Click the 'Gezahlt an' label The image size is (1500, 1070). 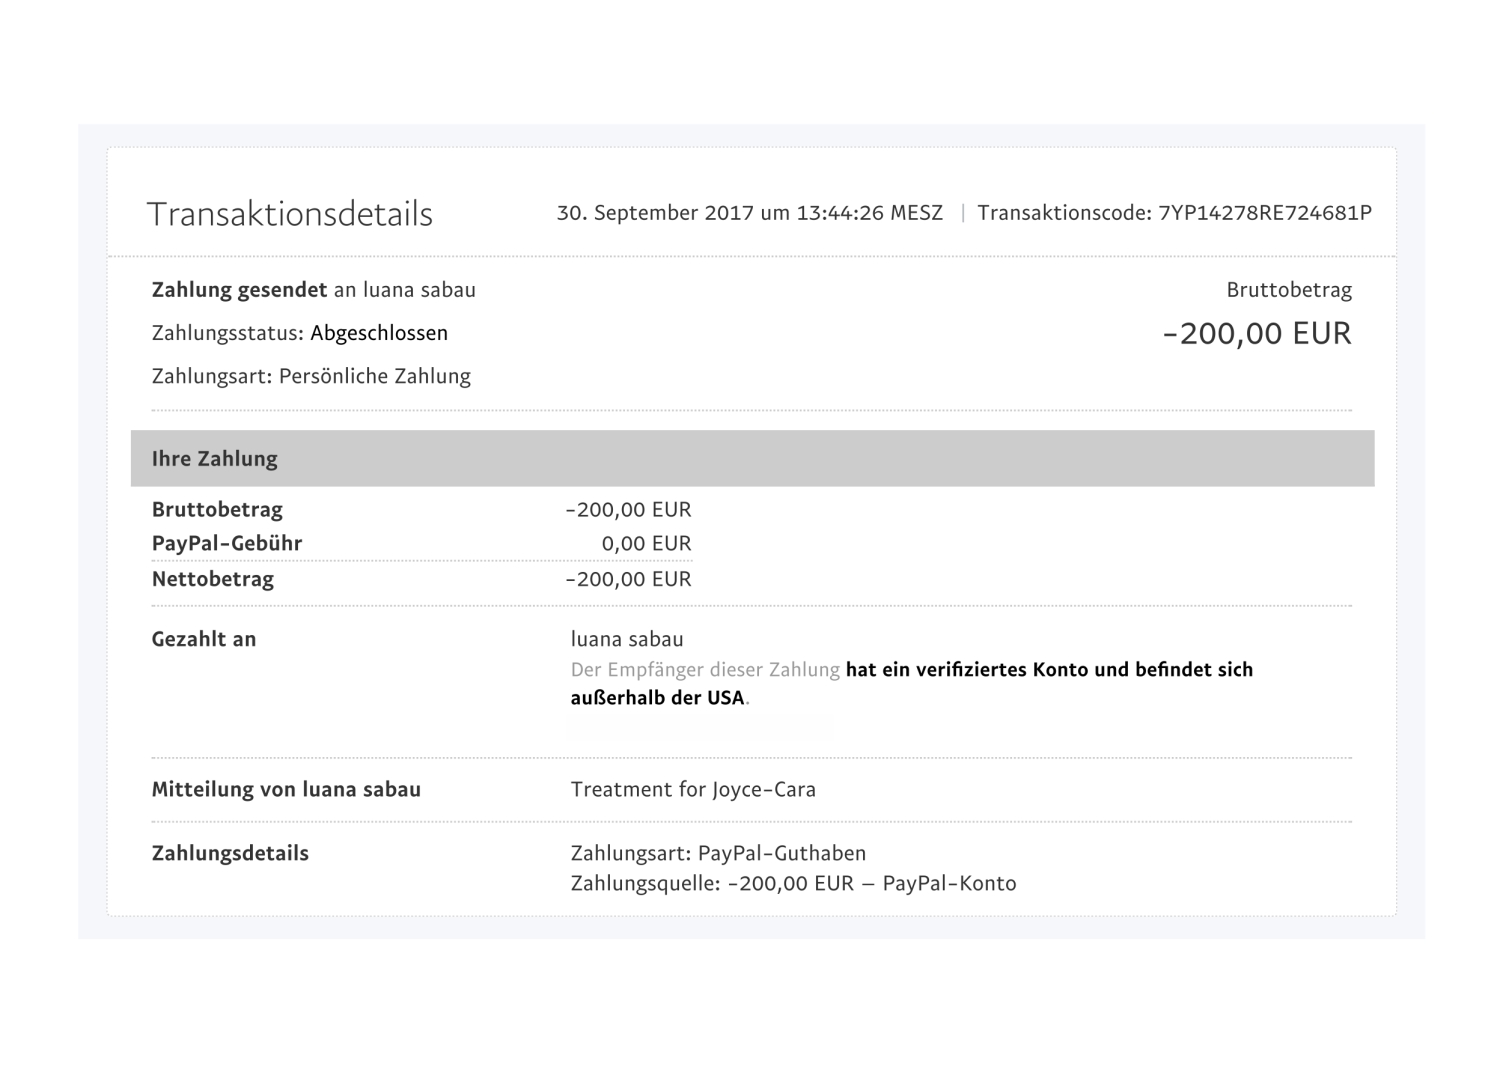(x=204, y=639)
